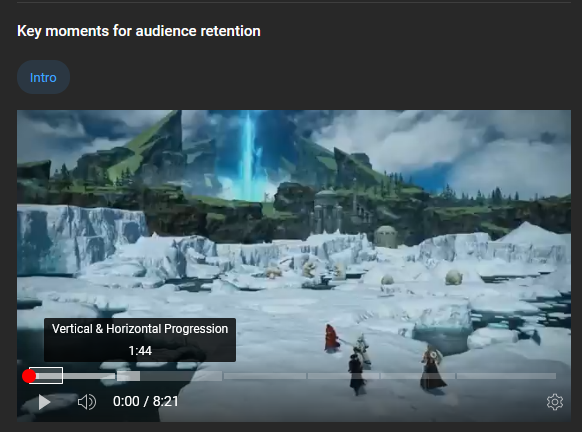Click the highlighted intro segment on timeline
This screenshot has width=582, height=432.
[x=46, y=376]
